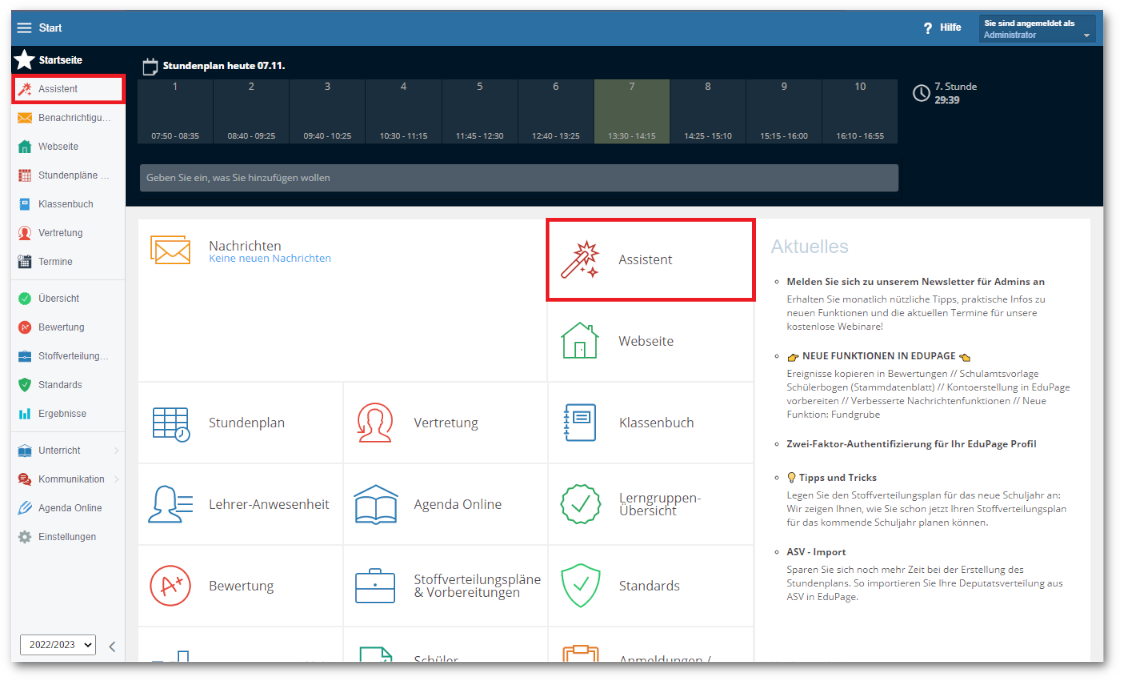1121x681 pixels.
Task: Collapse the sidebar with the left chevron
Action: click(x=112, y=647)
